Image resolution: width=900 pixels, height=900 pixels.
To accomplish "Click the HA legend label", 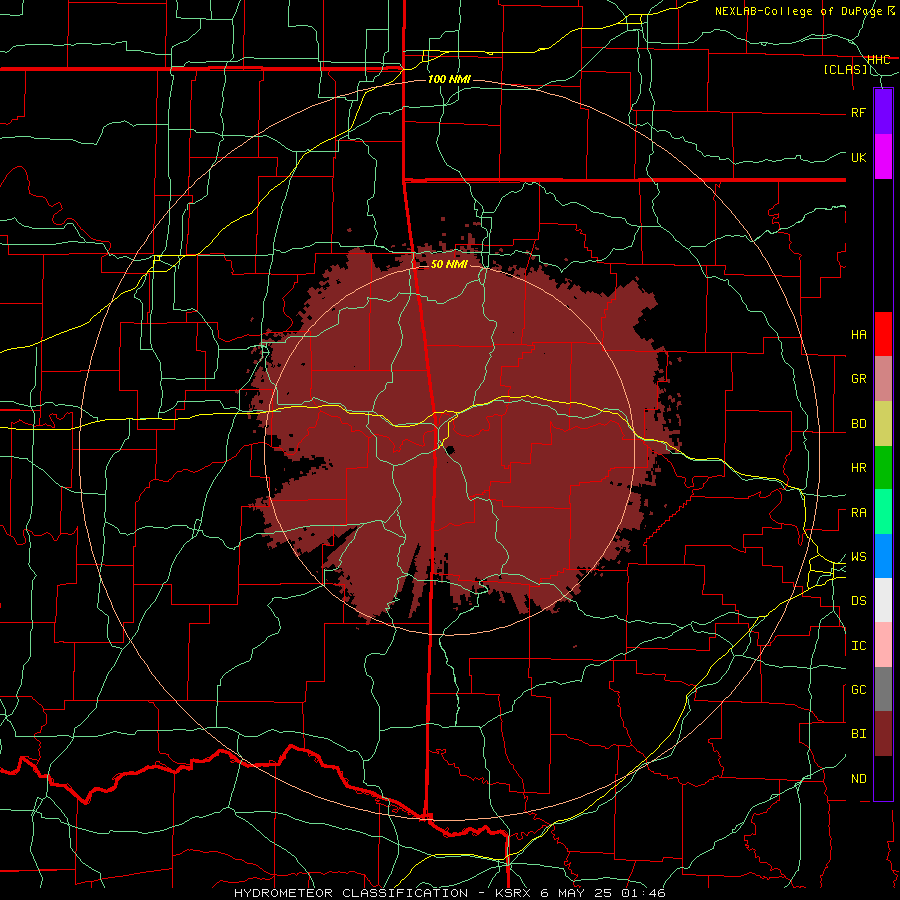I will tap(858, 335).
